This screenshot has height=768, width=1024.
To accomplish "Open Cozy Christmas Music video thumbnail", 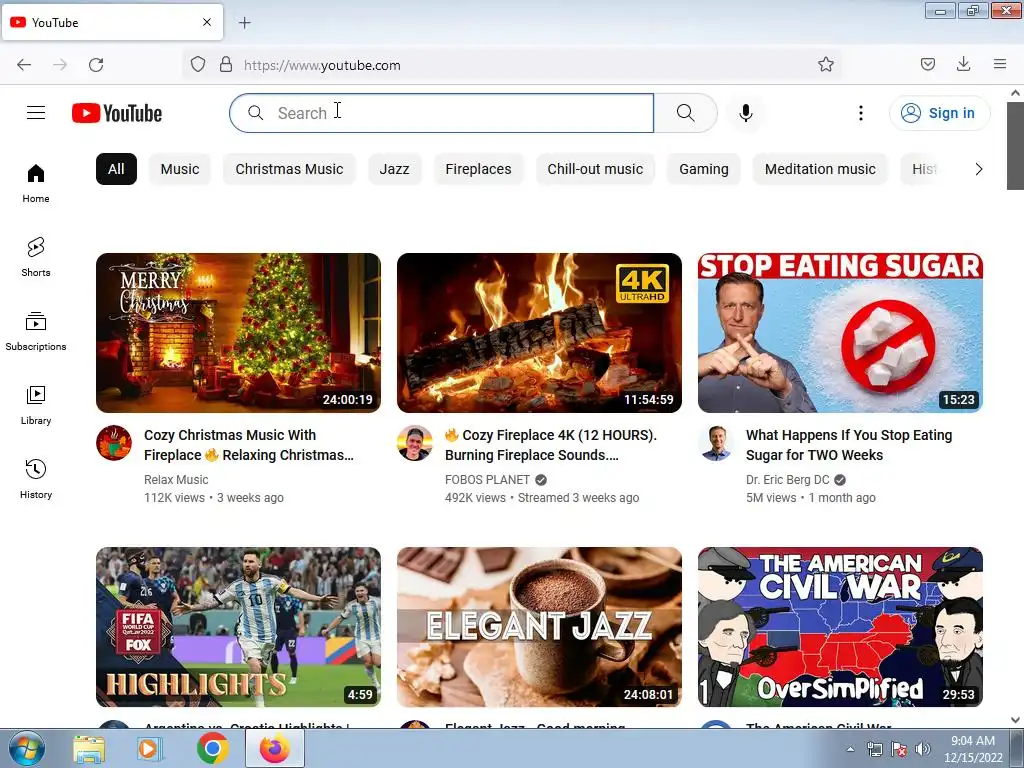I will click(238, 333).
